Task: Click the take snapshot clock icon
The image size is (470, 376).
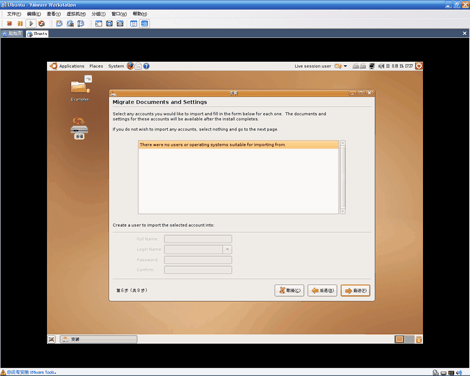Action: tap(59, 24)
